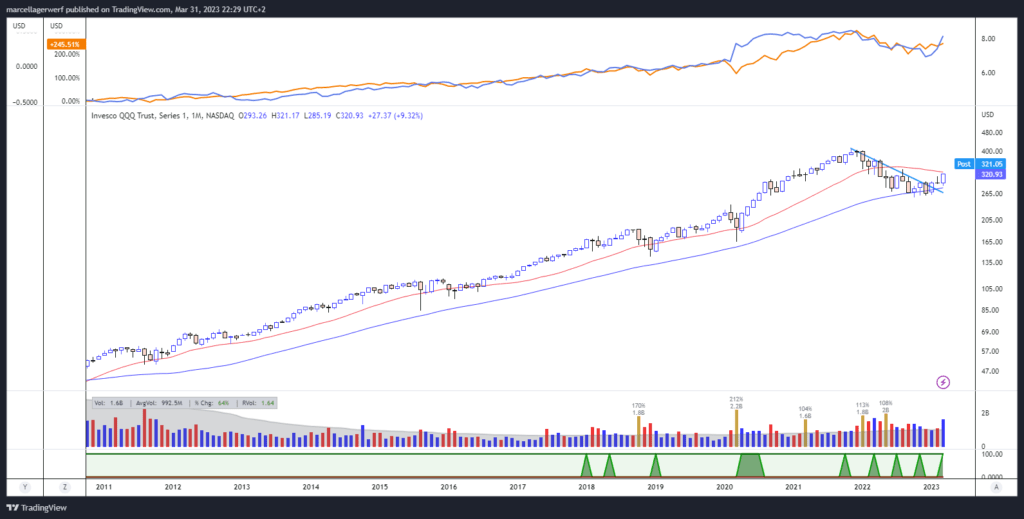Click the 113% 1.8B volume bar label
The width and height of the screenshot is (1024, 519).
[863, 408]
